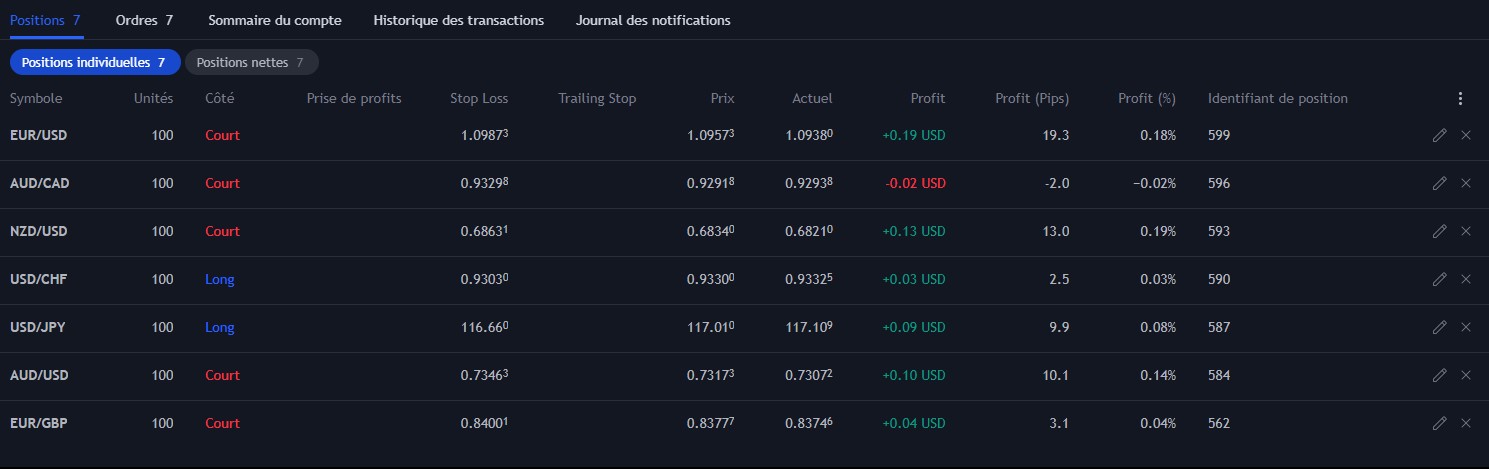
Task: Close the NZD/USD position
Action: pyautogui.click(x=1466, y=231)
